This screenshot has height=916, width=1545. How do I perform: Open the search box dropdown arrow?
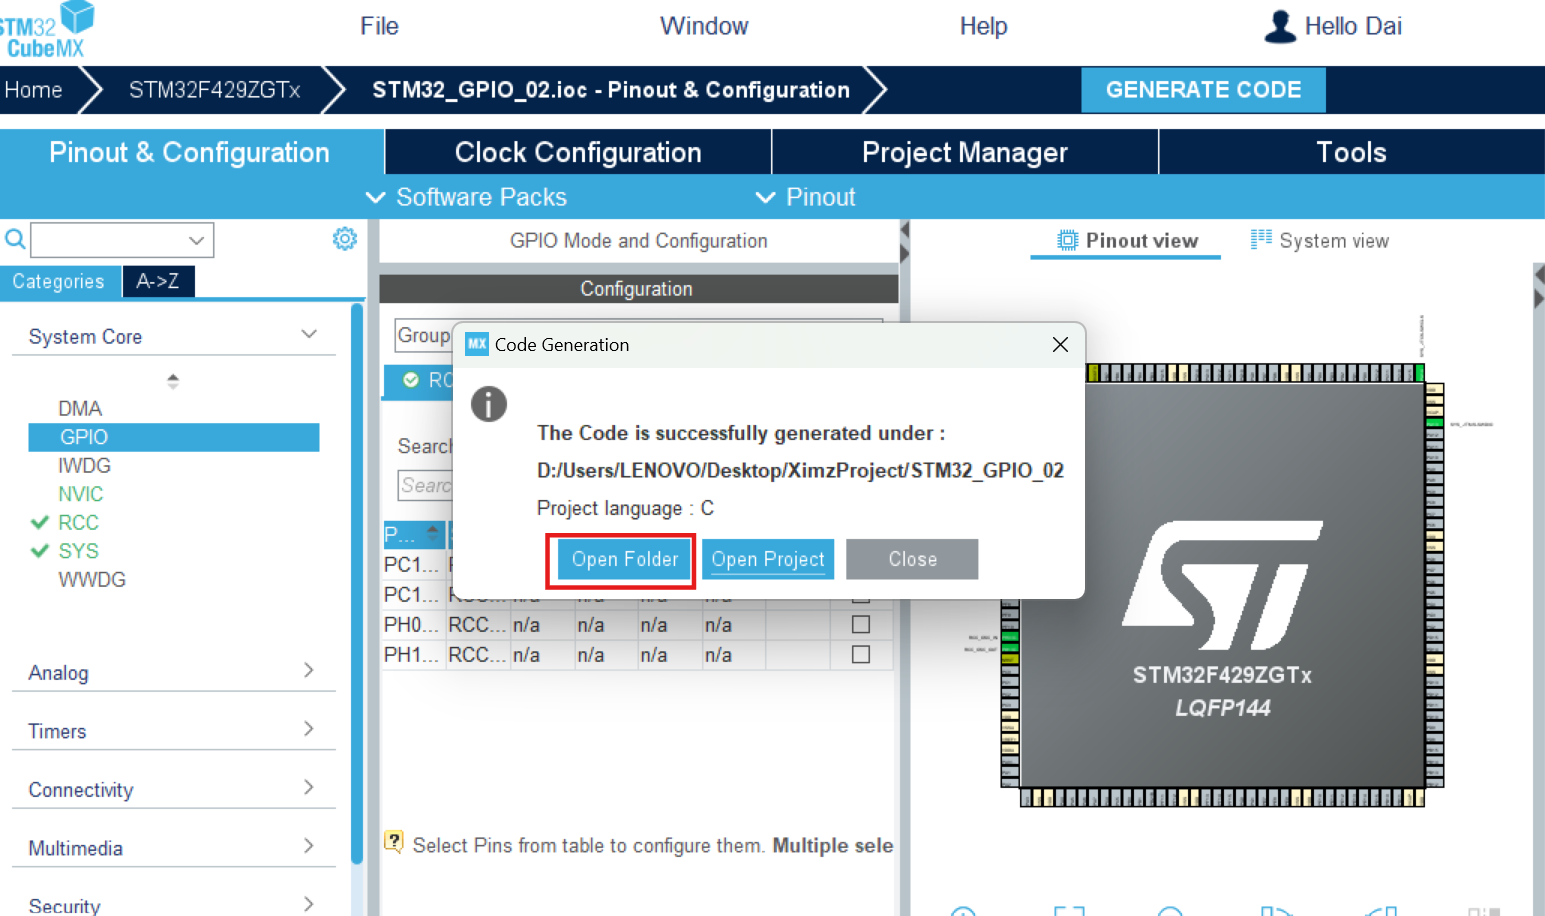(x=197, y=240)
